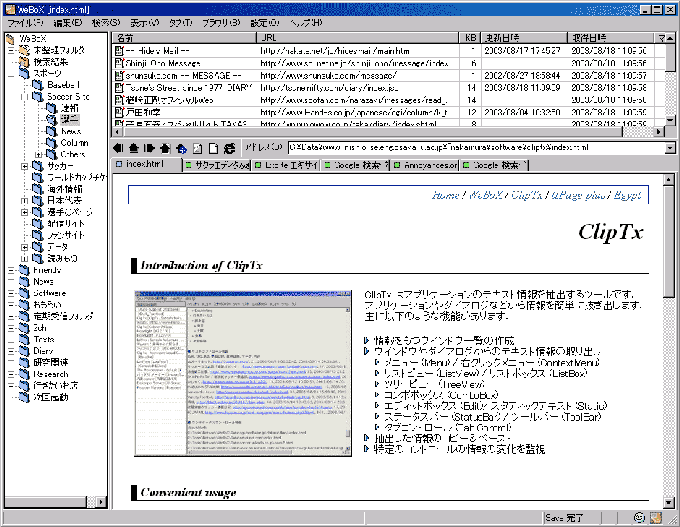Expand the データ folder
This screenshot has width=680, height=527.
pyautogui.click(x=25, y=247)
